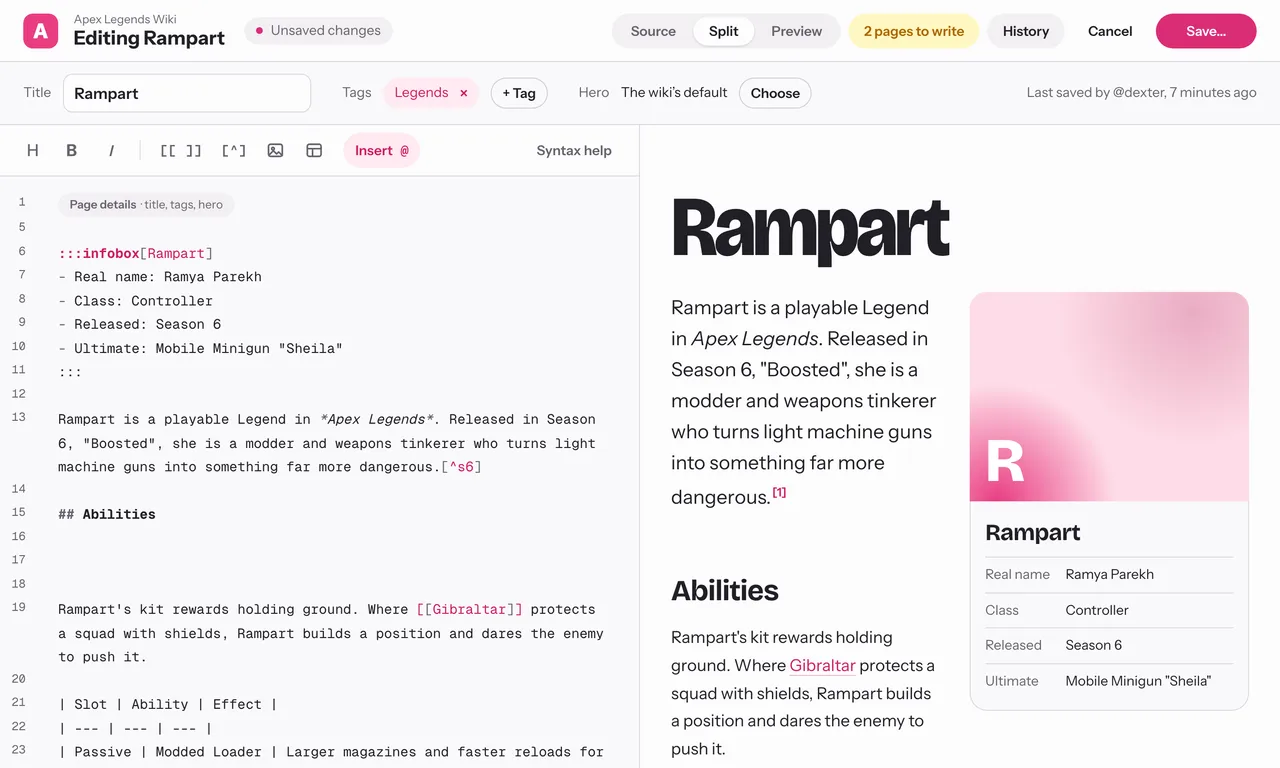This screenshot has width=1280, height=768.
Task: Toggle bold formatting
Action: point(72,150)
